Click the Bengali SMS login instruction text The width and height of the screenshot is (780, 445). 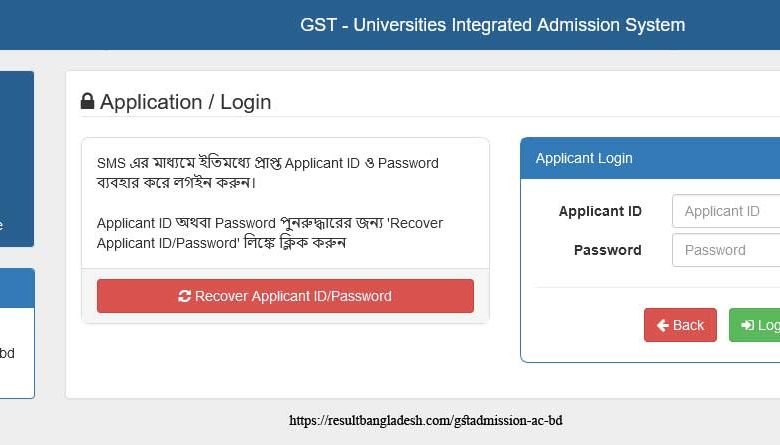[267, 172]
